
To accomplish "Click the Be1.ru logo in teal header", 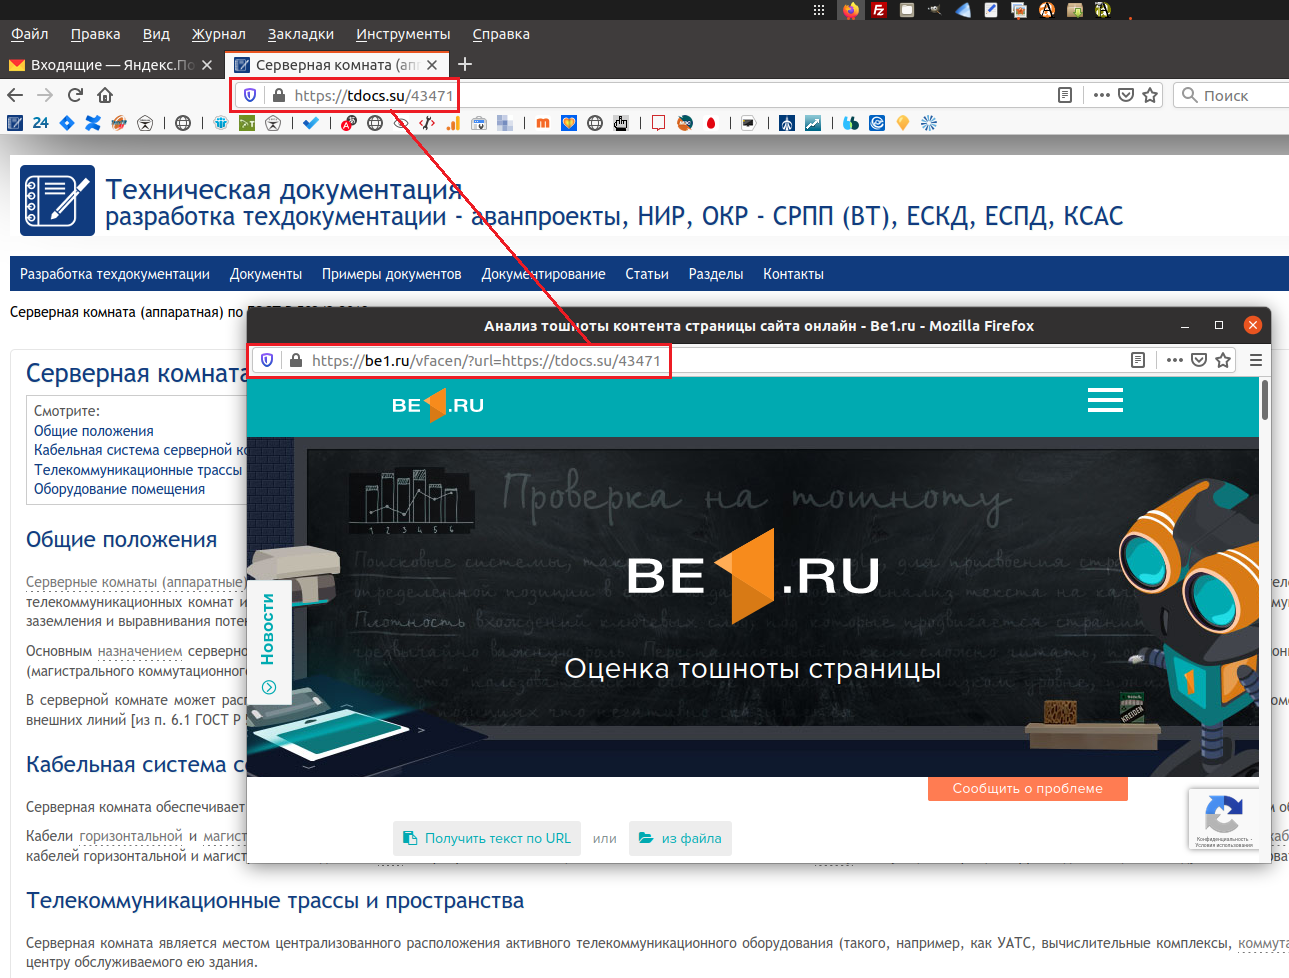I will (438, 405).
